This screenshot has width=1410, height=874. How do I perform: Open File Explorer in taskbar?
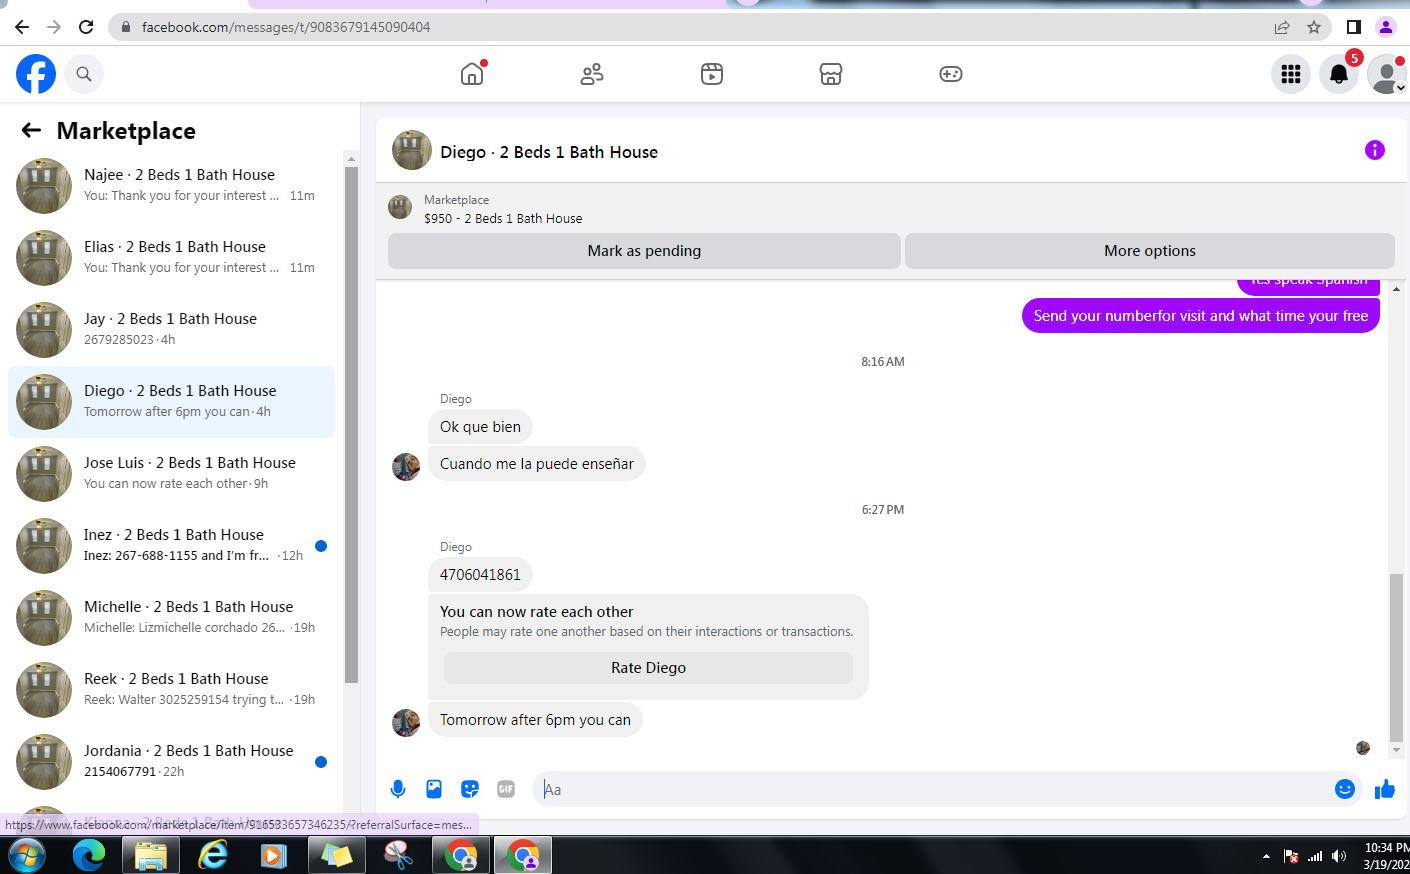coord(150,856)
